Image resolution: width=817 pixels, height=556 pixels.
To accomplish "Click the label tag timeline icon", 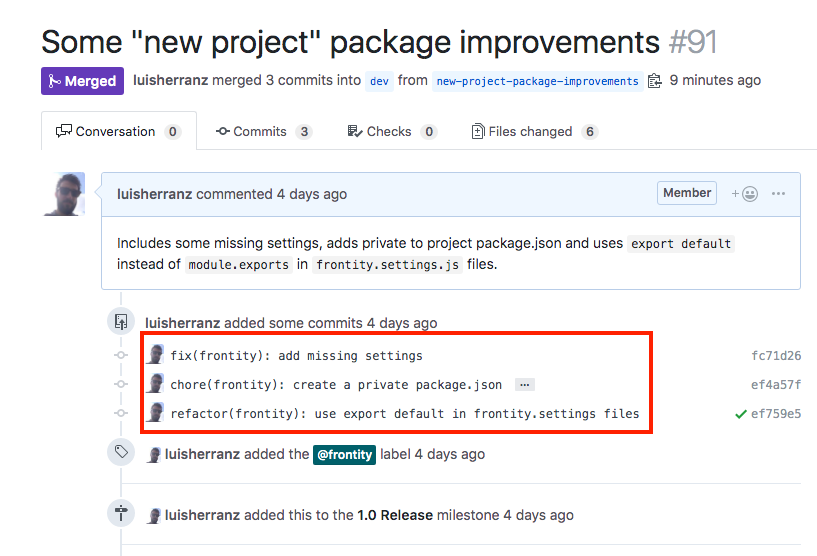I will click(121, 453).
